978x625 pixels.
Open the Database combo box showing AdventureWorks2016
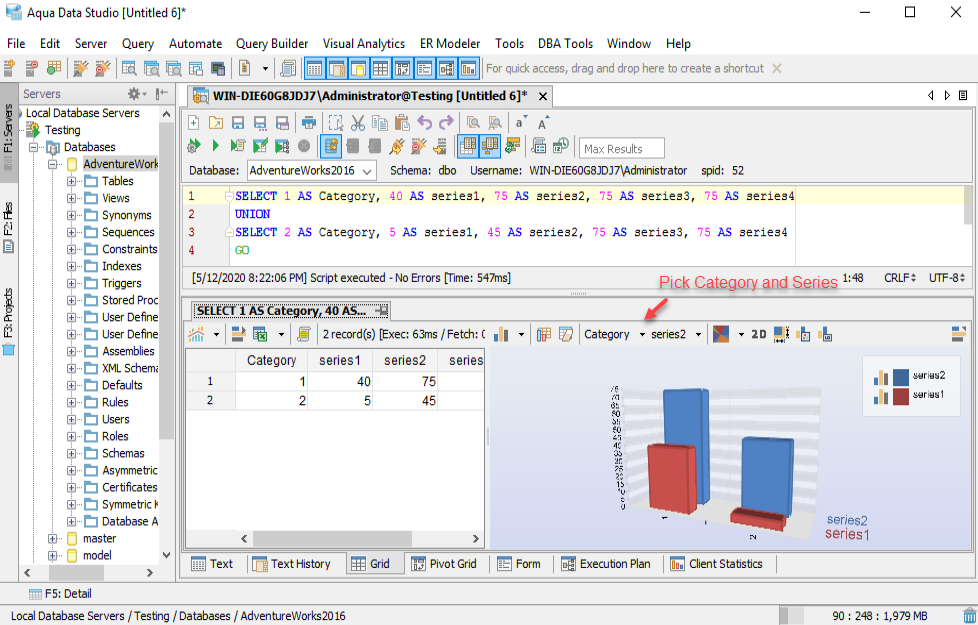tap(312, 171)
